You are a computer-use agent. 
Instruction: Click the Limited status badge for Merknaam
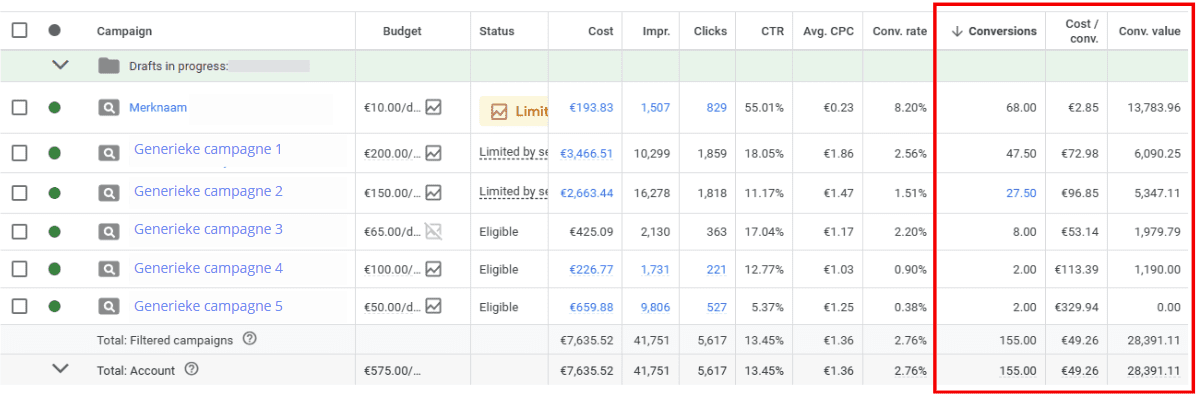click(x=514, y=111)
